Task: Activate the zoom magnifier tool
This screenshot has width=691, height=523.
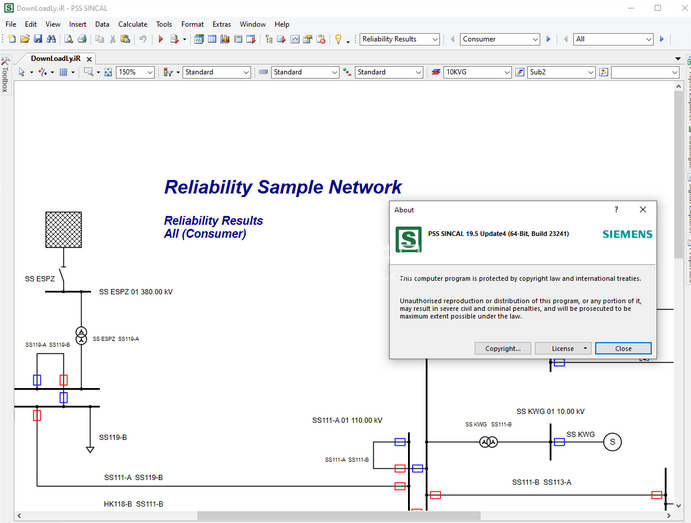Action: pos(89,72)
